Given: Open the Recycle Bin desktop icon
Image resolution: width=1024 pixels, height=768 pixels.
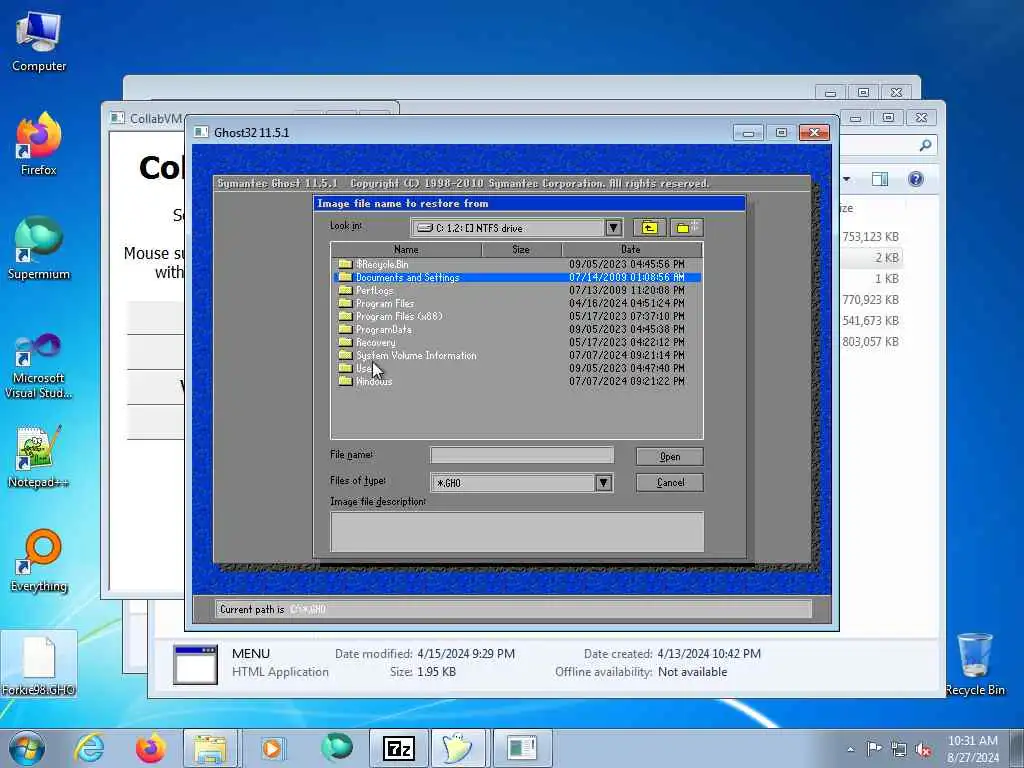Looking at the screenshot, I should click(x=974, y=664).
